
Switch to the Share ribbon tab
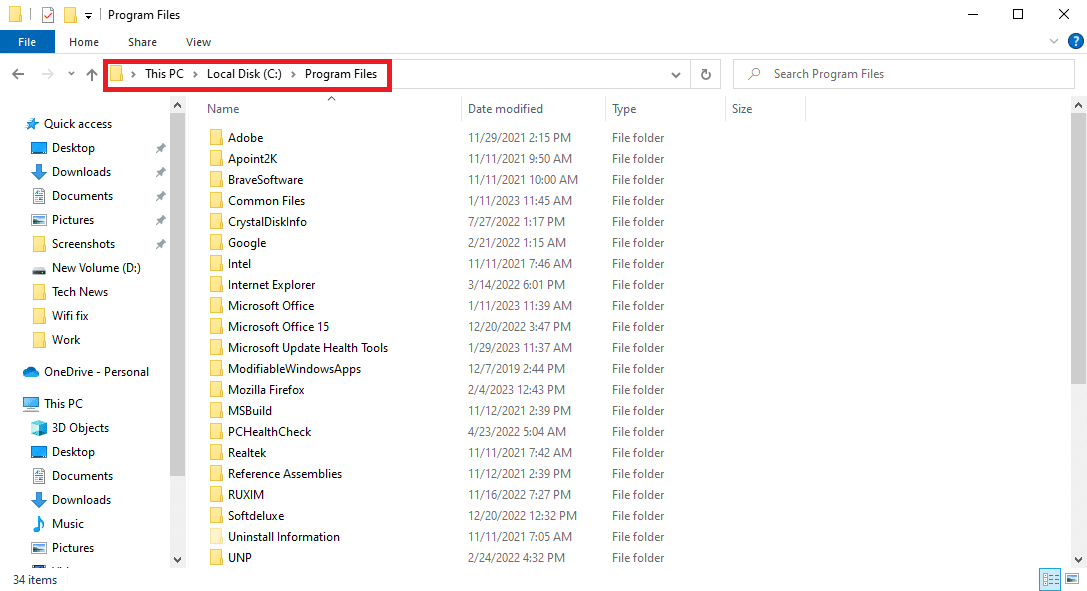(142, 42)
